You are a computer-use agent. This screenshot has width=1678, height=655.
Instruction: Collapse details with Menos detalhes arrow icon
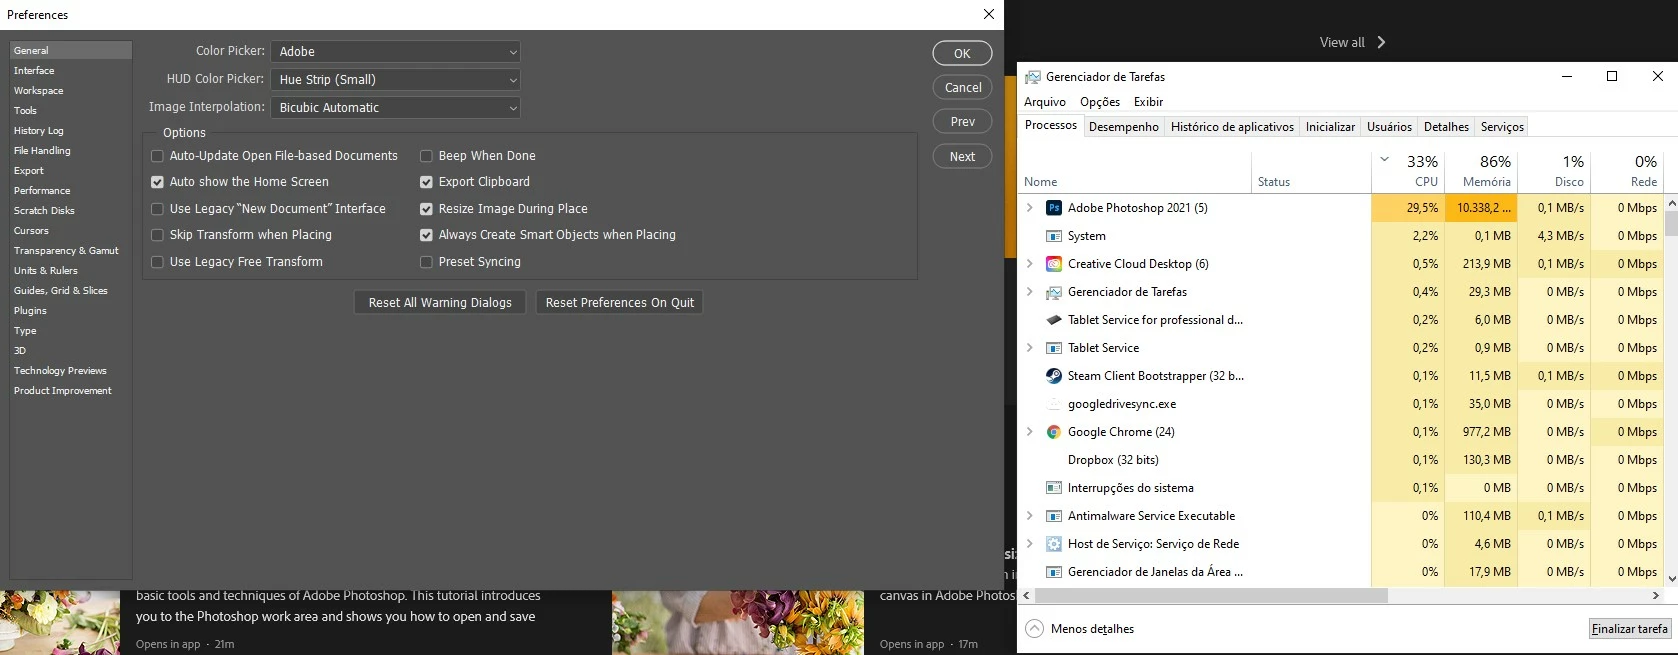pyautogui.click(x=1034, y=629)
